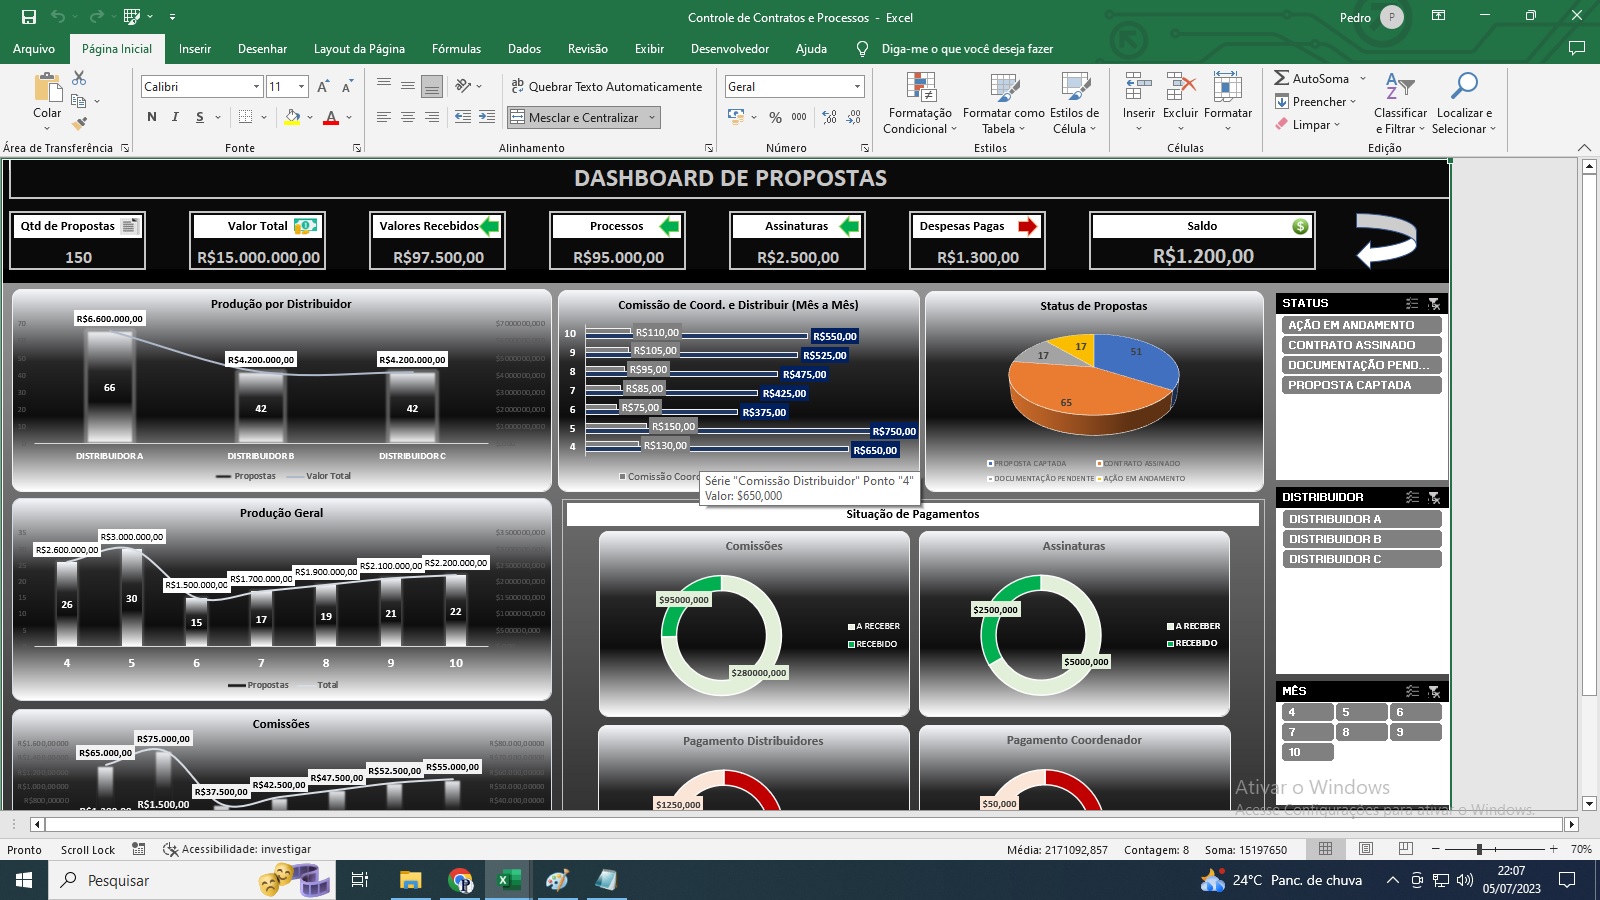Enable multi-select on the MÊS slicer
Image resolution: width=1600 pixels, height=900 pixels.
[x=1412, y=691]
